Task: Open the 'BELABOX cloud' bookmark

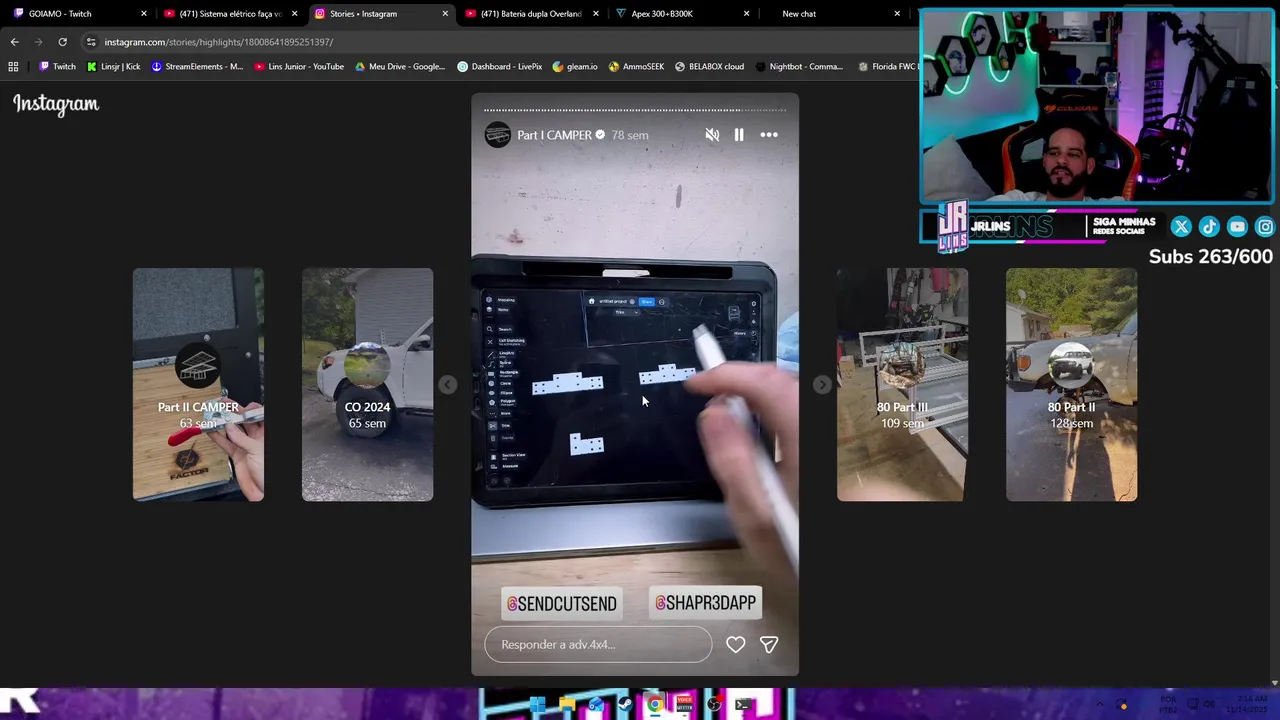Action: [x=709, y=67]
